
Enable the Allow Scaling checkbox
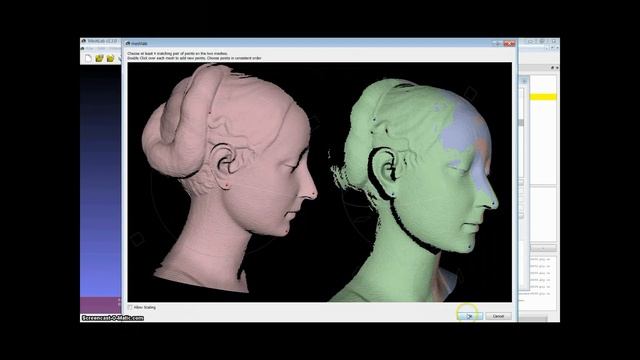point(130,307)
